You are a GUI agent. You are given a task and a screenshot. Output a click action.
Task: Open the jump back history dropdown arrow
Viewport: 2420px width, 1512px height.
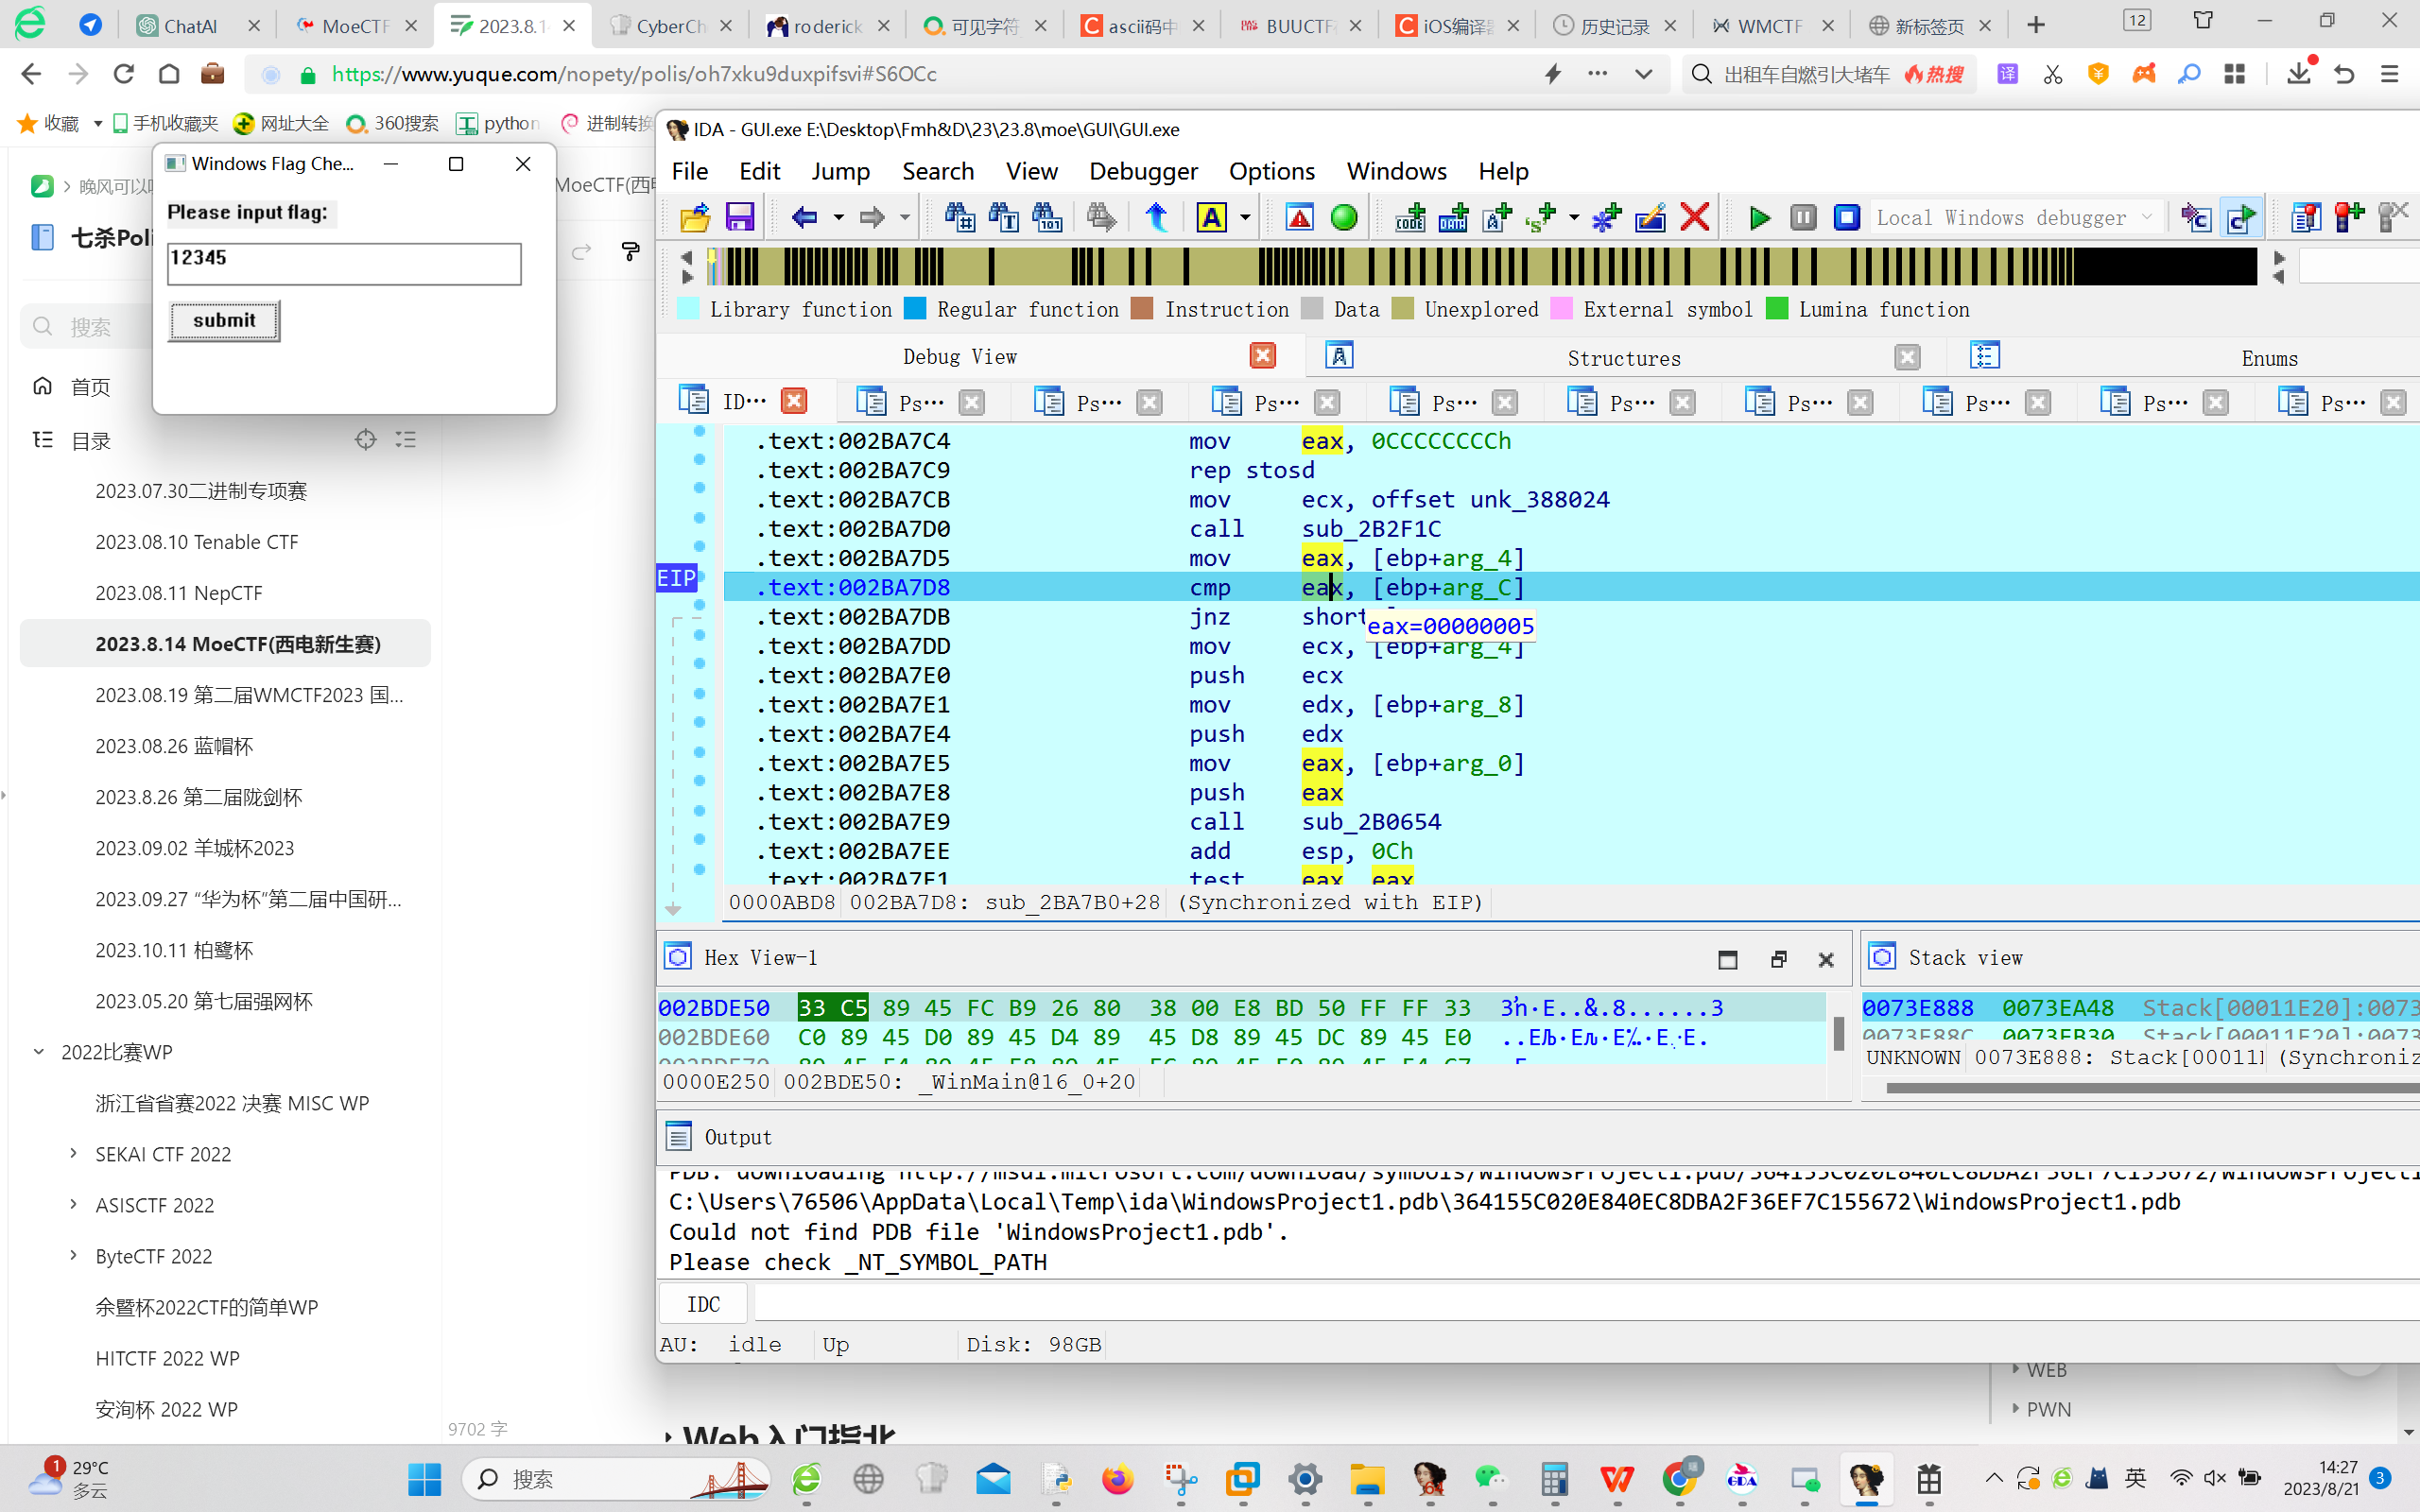click(x=839, y=217)
